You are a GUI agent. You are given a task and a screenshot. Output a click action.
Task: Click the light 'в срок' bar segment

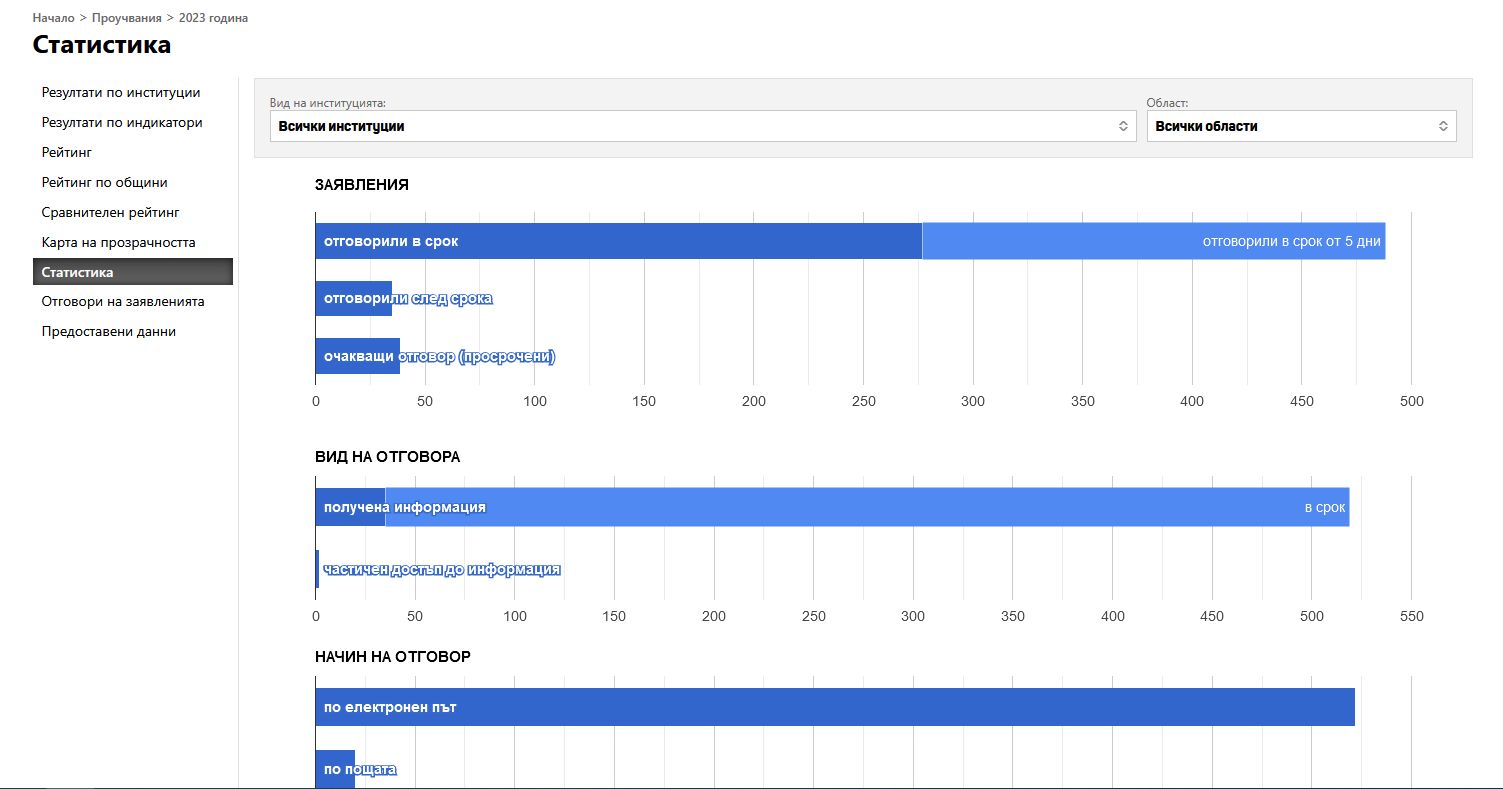coord(867,507)
